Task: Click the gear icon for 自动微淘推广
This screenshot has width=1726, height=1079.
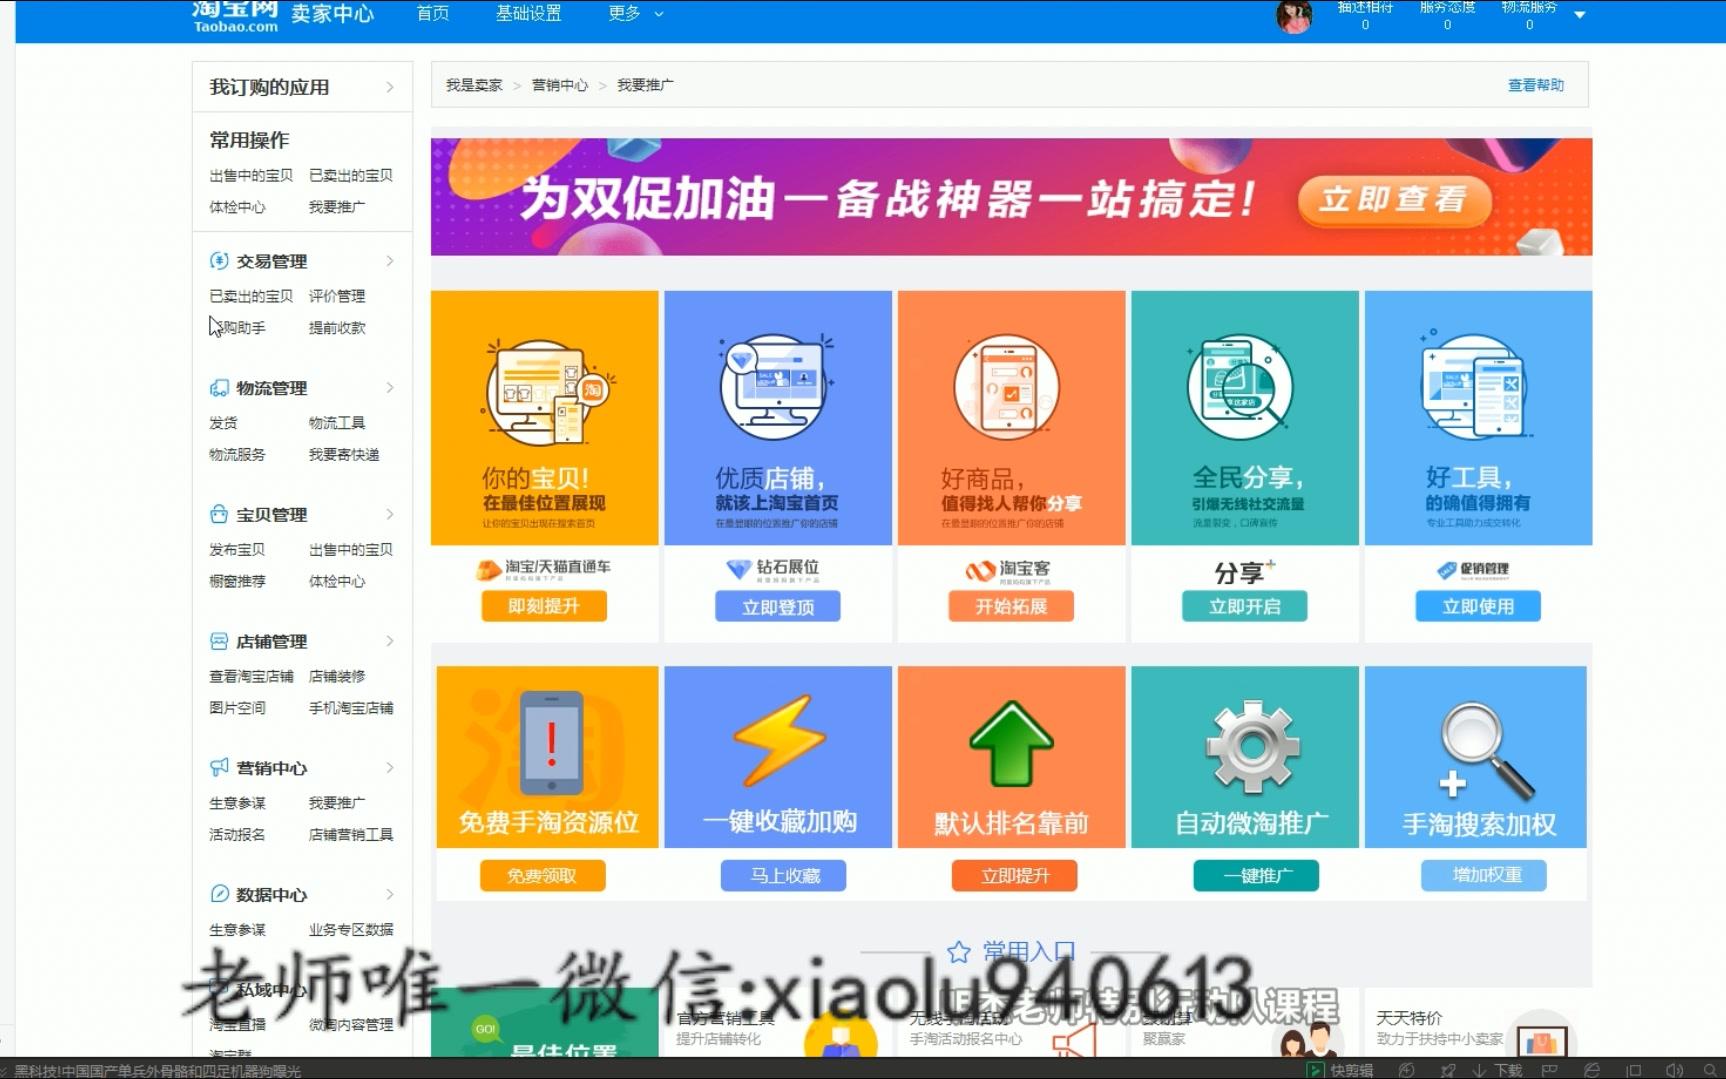Action: tap(1253, 748)
